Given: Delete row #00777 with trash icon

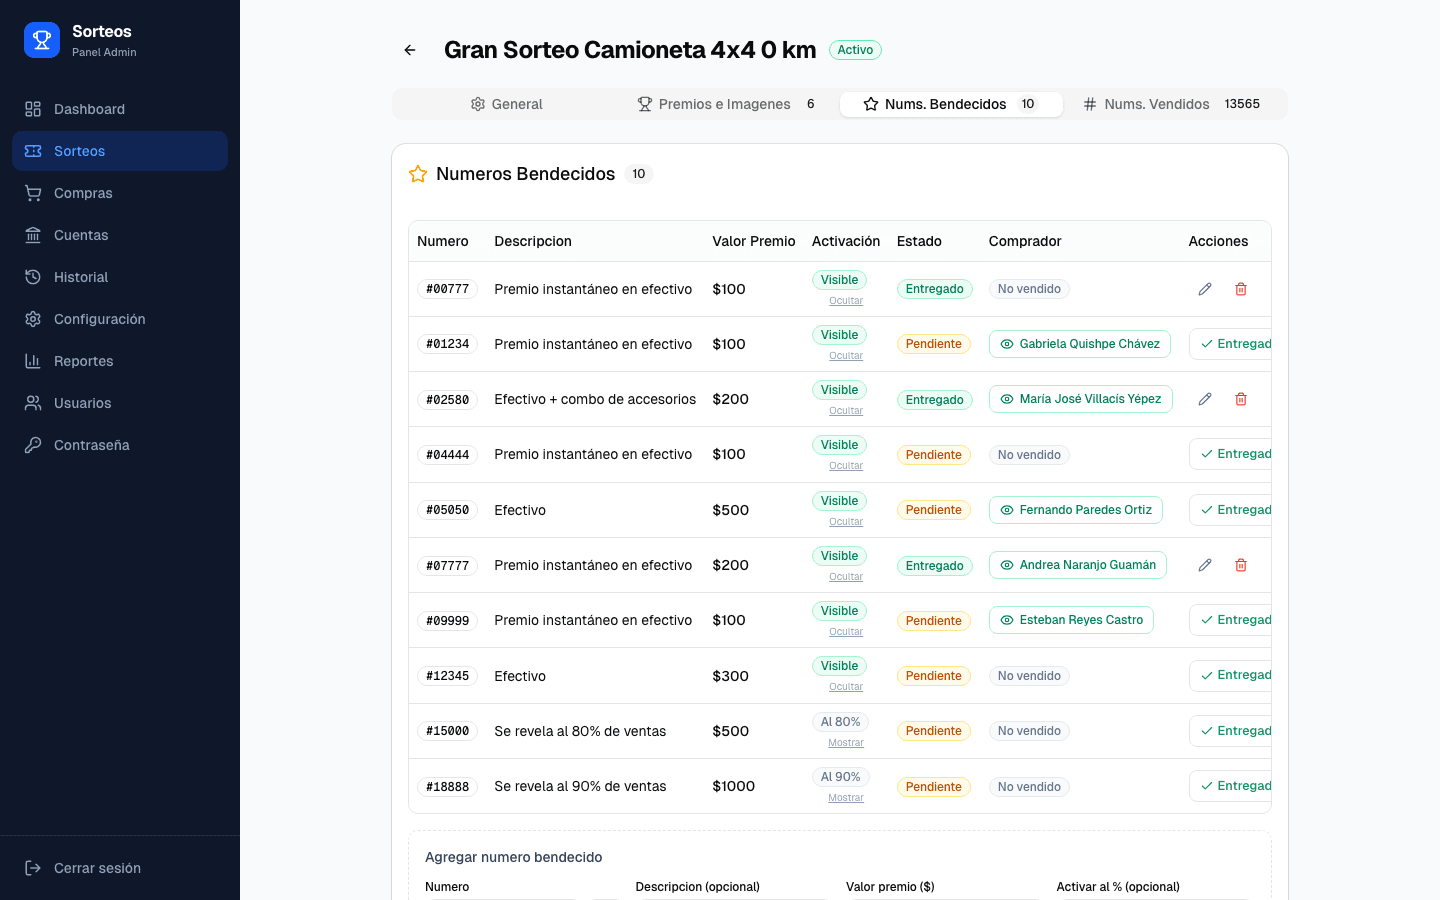Looking at the screenshot, I should 1241,289.
